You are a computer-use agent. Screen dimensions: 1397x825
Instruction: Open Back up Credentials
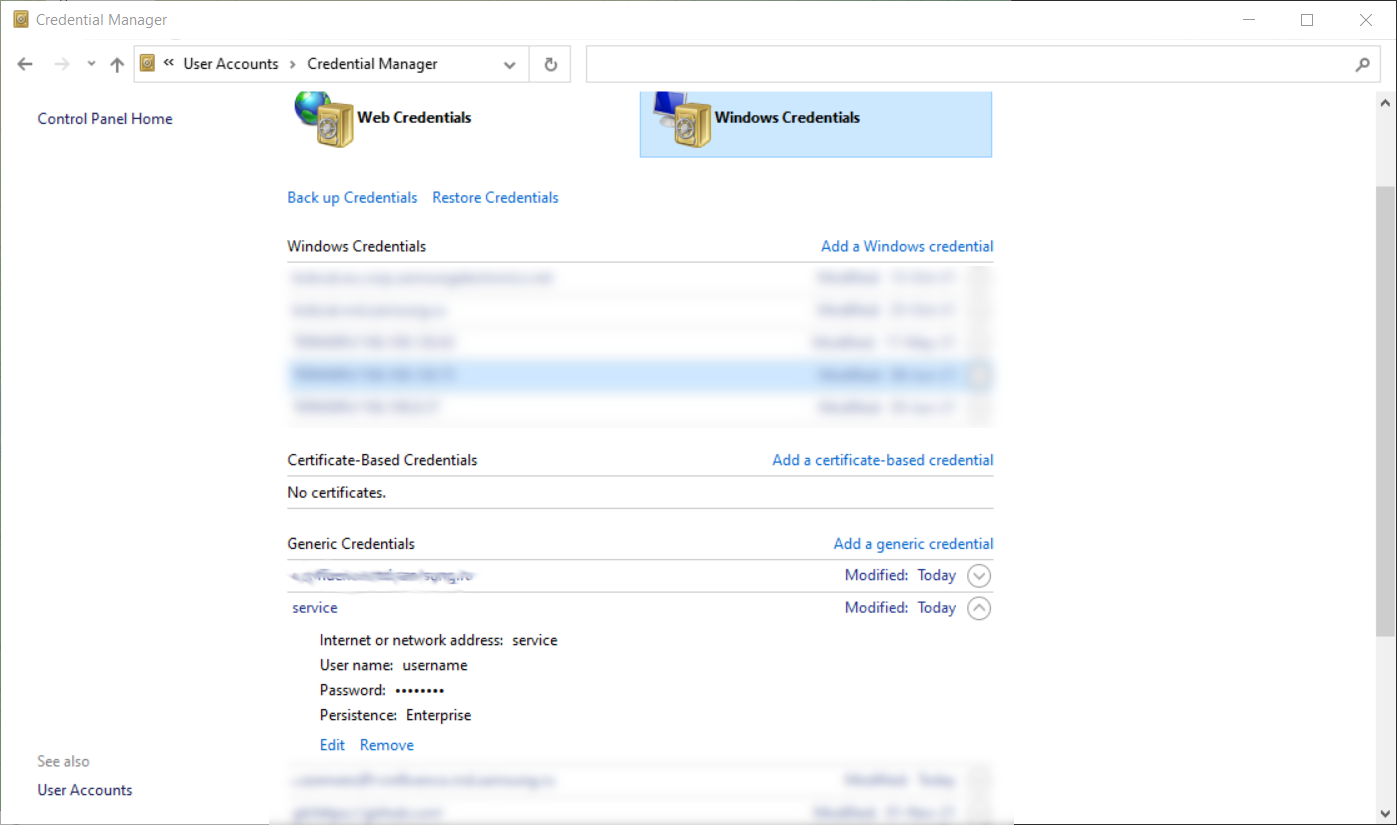(x=352, y=197)
